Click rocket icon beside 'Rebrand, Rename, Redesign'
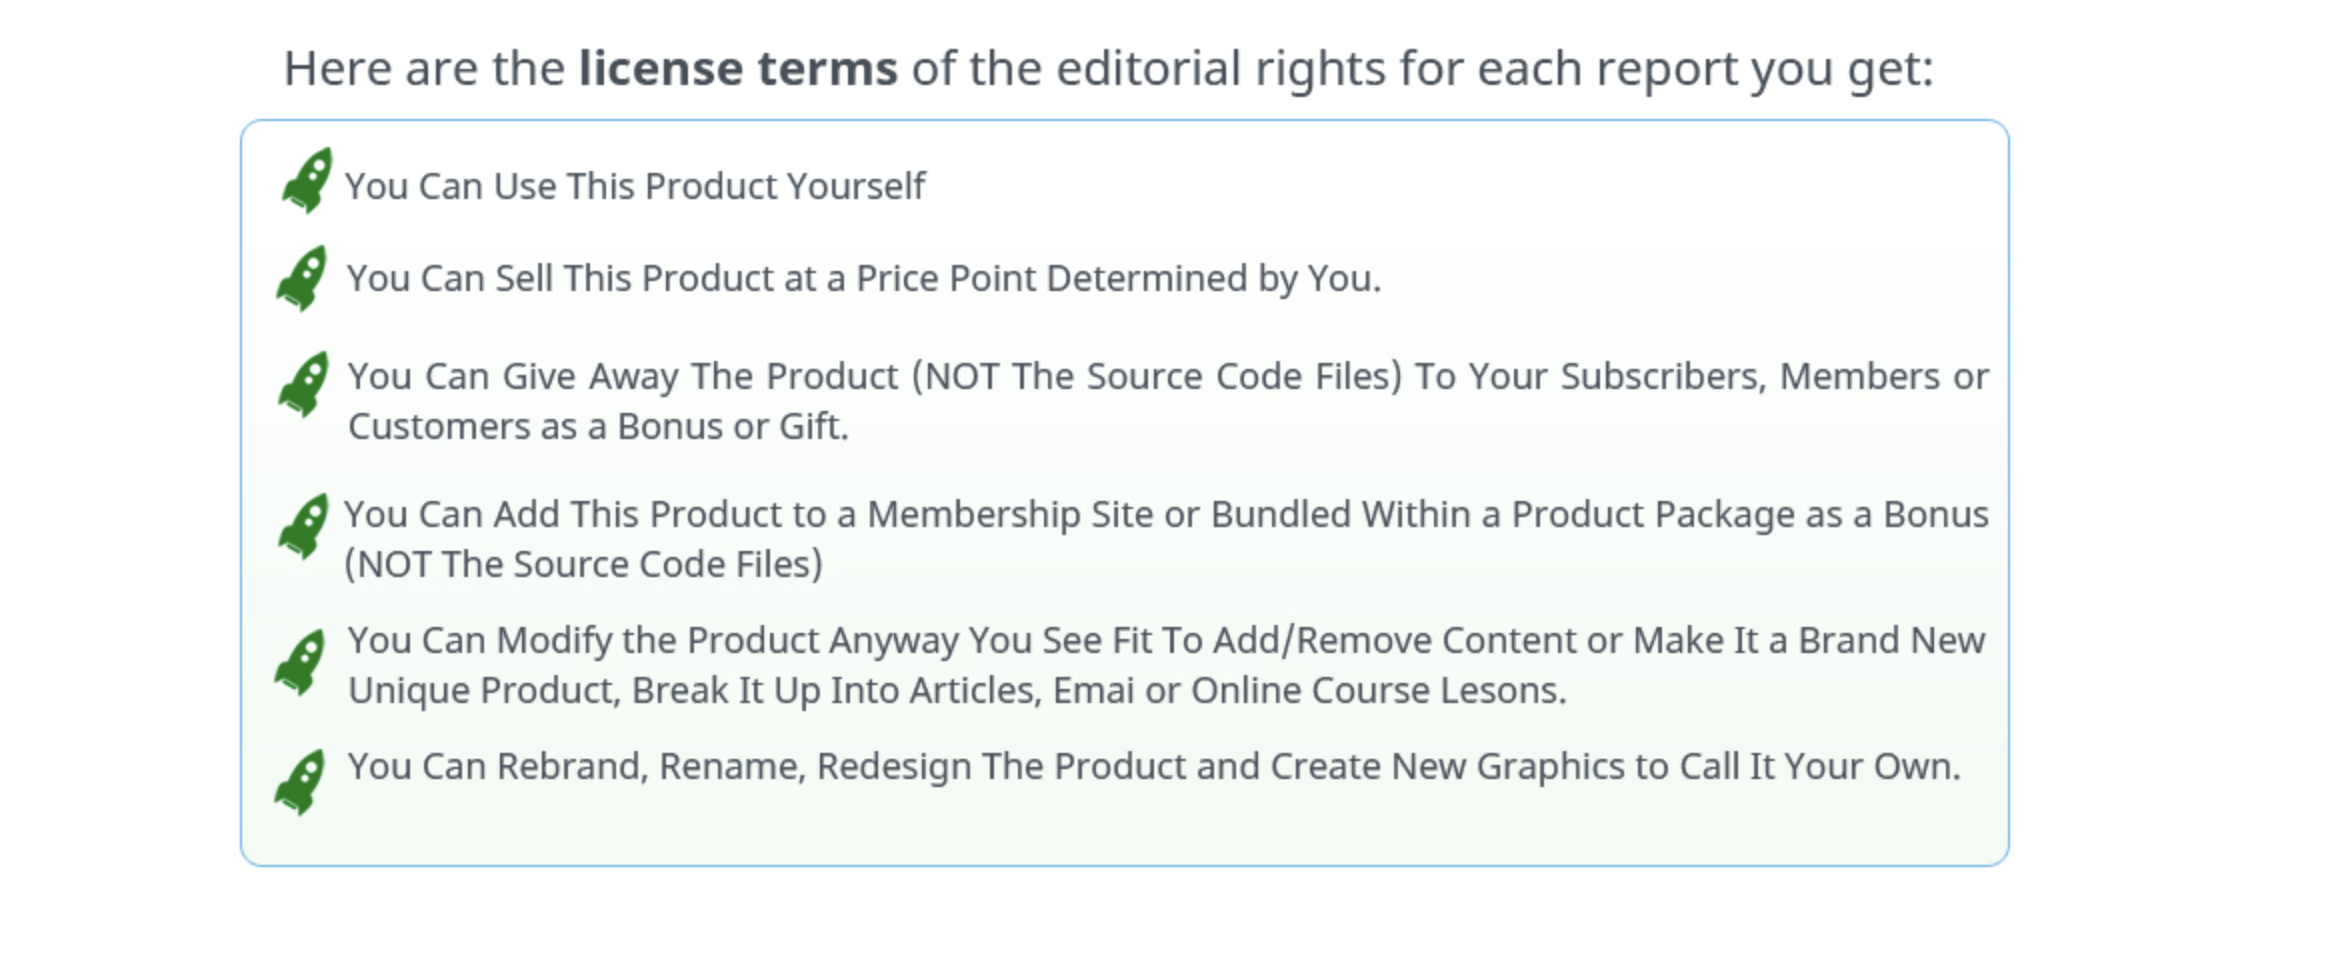 pos(300,782)
